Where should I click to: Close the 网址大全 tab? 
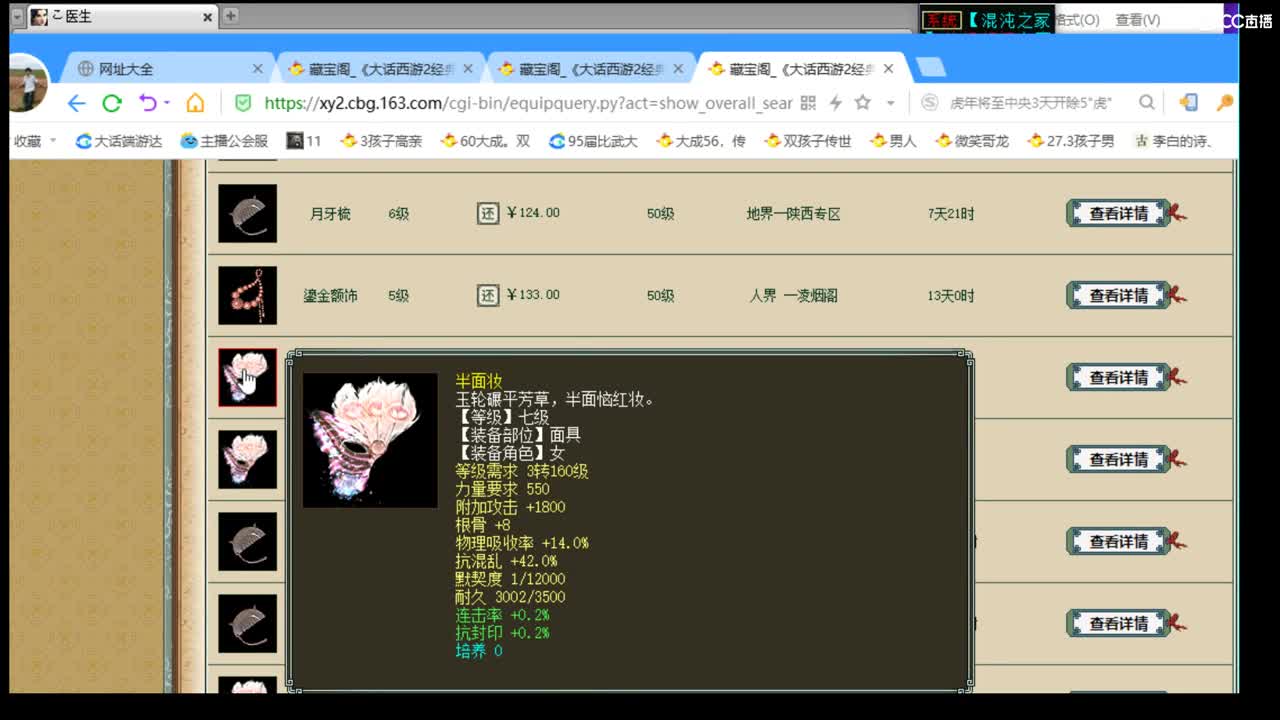pyautogui.click(x=257, y=69)
